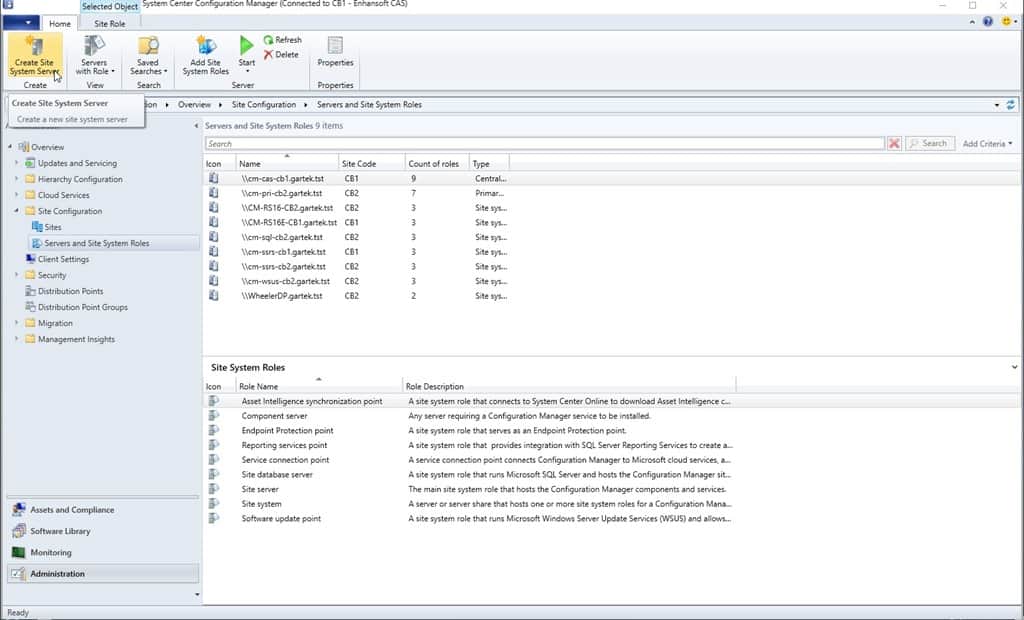Click the Search button
Image resolution: width=1024 pixels, height=620 pixels.
tap(929, 143)
